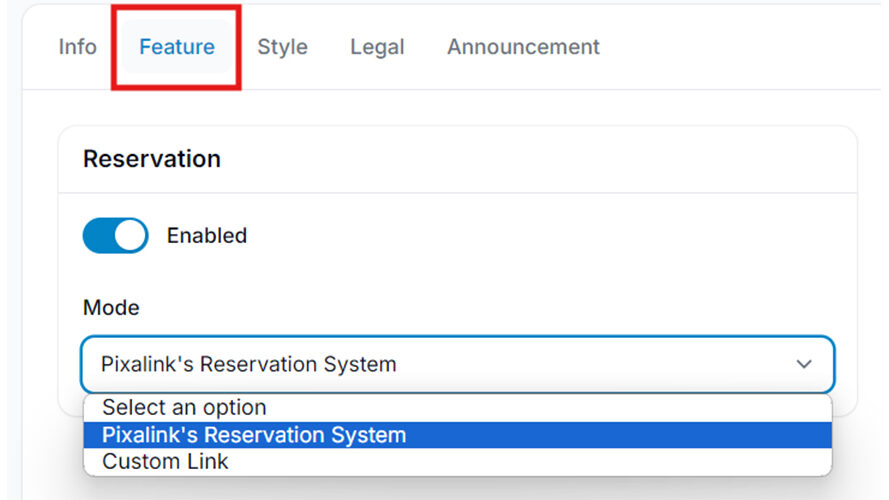The image size is (889, 500).
Task: Switch off the Reservation Enabled toggle
Action: click(116, 235)
